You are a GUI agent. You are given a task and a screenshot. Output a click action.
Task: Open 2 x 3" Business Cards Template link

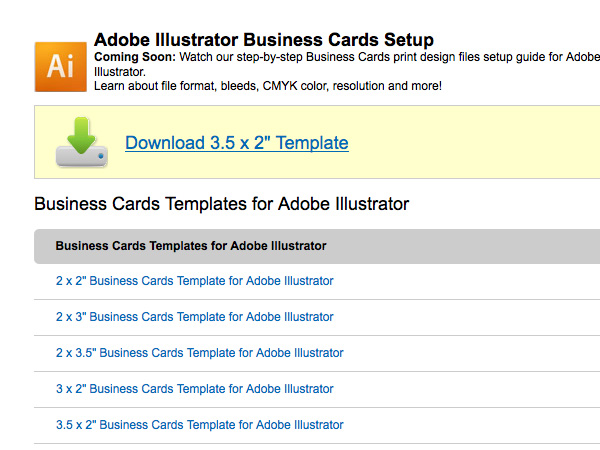click(x=195, y=317)
